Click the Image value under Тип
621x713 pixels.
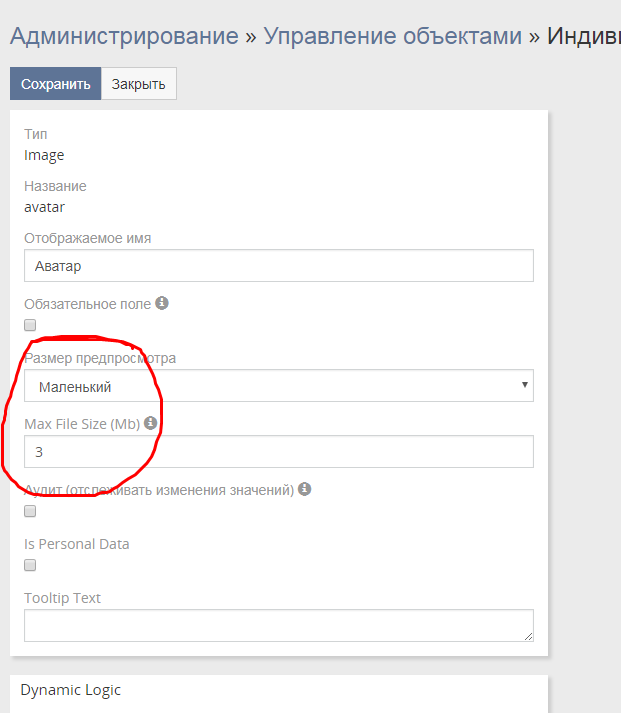[44, 155]
